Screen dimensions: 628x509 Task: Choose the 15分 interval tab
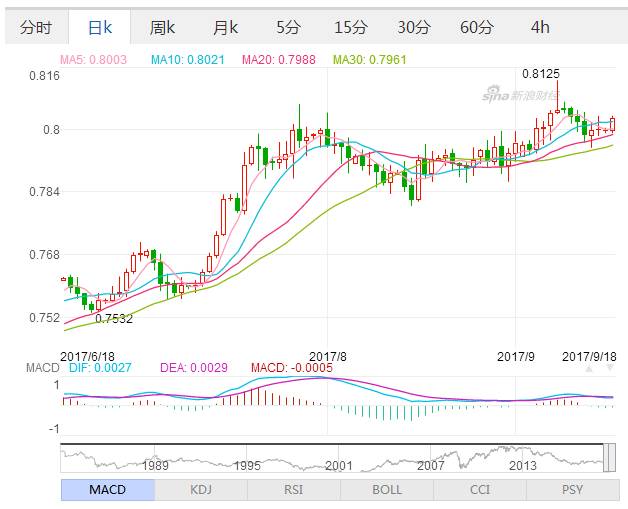(351, 27)
